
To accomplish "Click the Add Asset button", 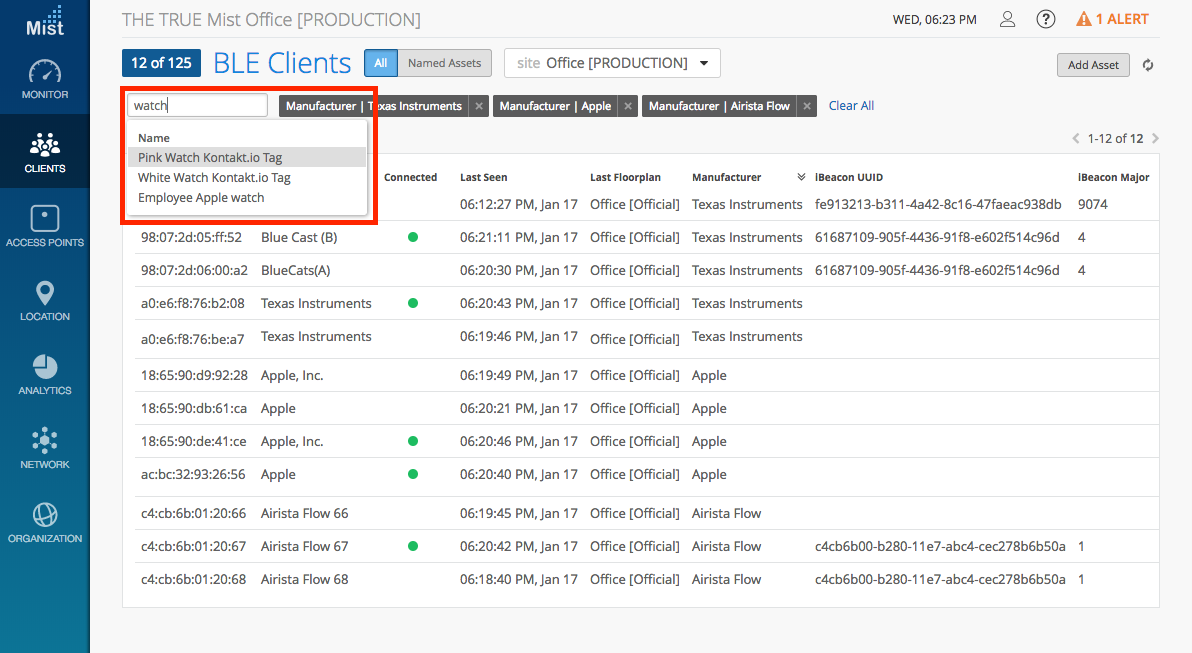I will coord(1093,65).
